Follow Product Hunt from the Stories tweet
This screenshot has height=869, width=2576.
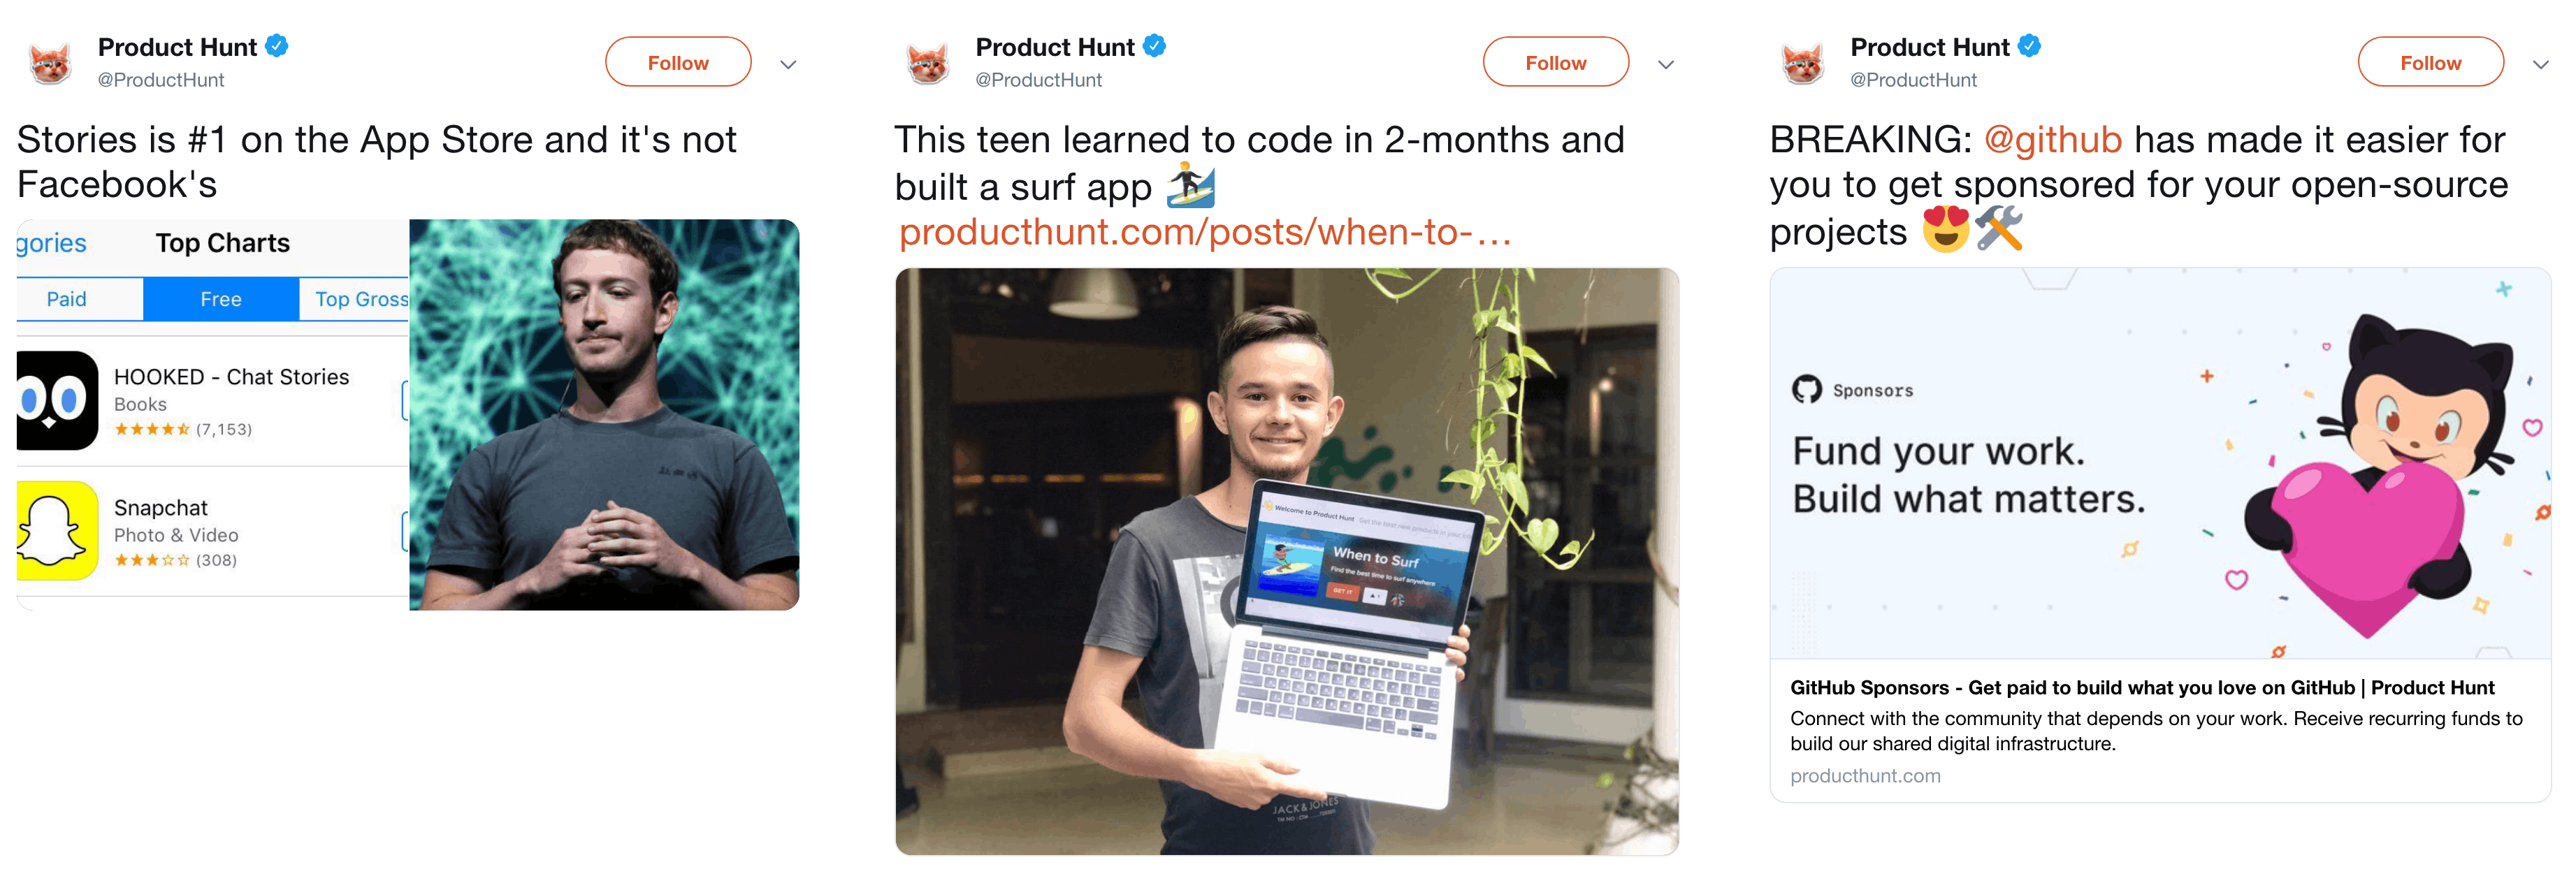click(x=678, y=62)
